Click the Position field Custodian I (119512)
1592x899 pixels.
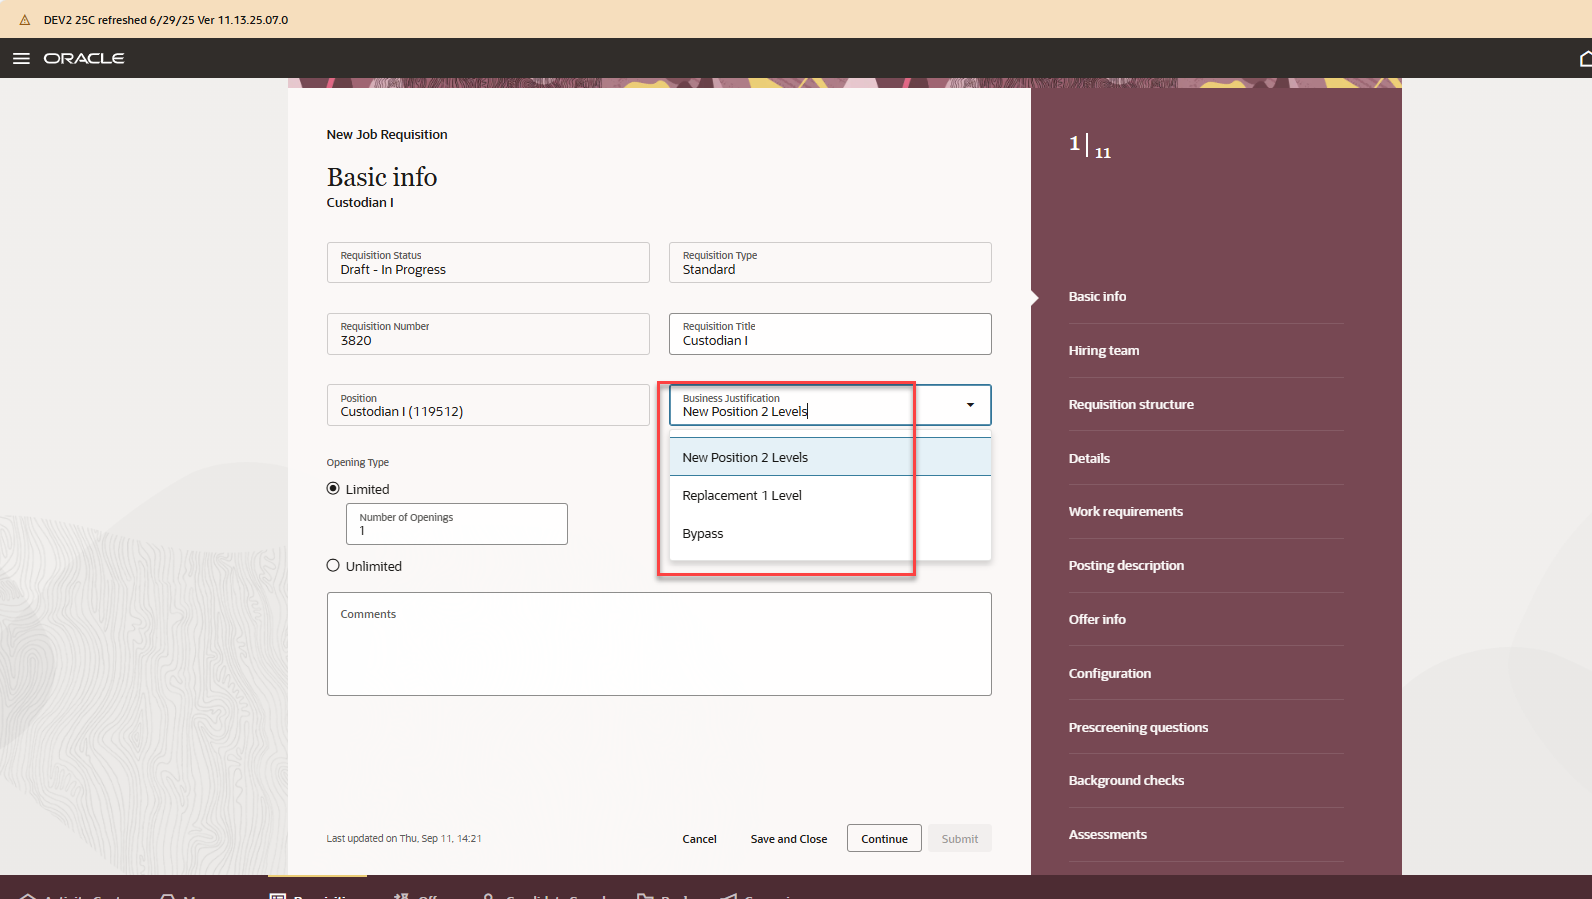pos(488,405)
